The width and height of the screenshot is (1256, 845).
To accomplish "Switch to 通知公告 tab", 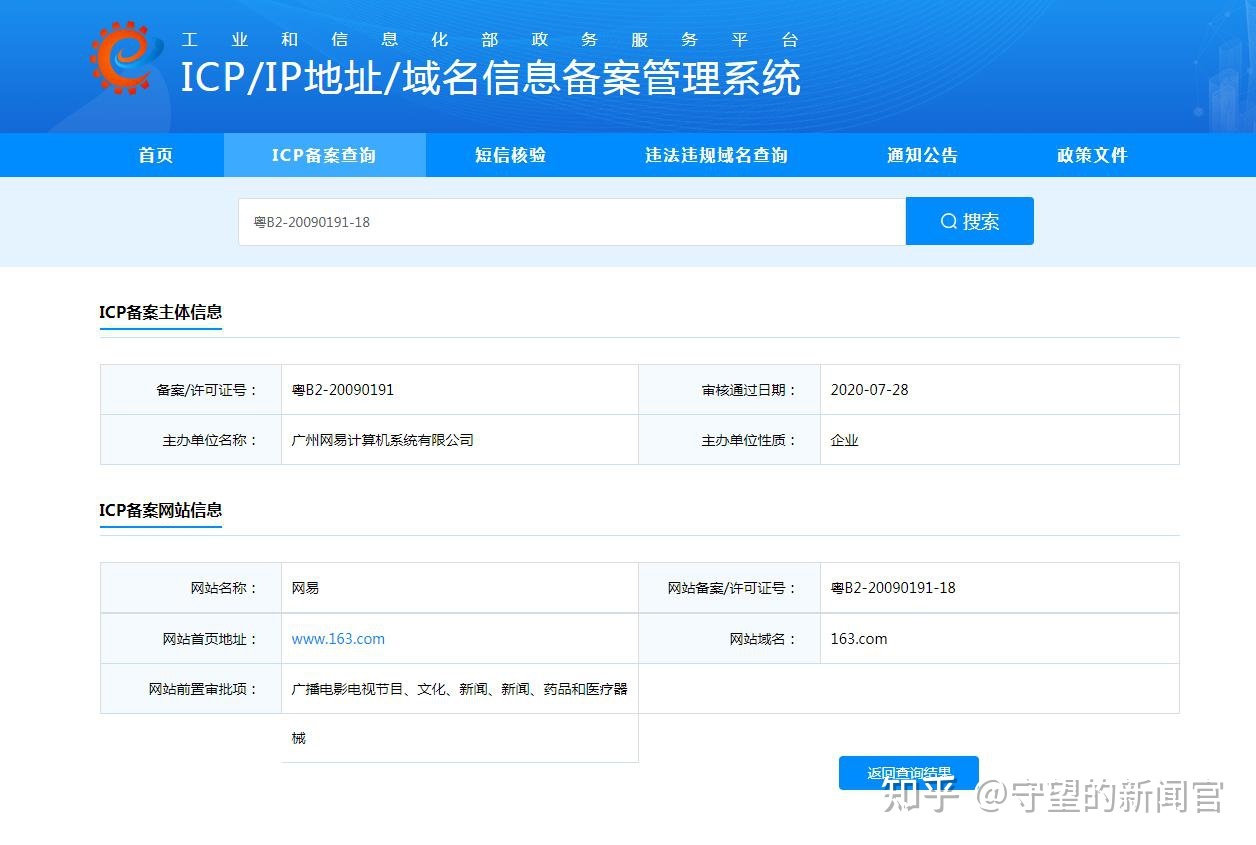I will [x=922, y=155].
